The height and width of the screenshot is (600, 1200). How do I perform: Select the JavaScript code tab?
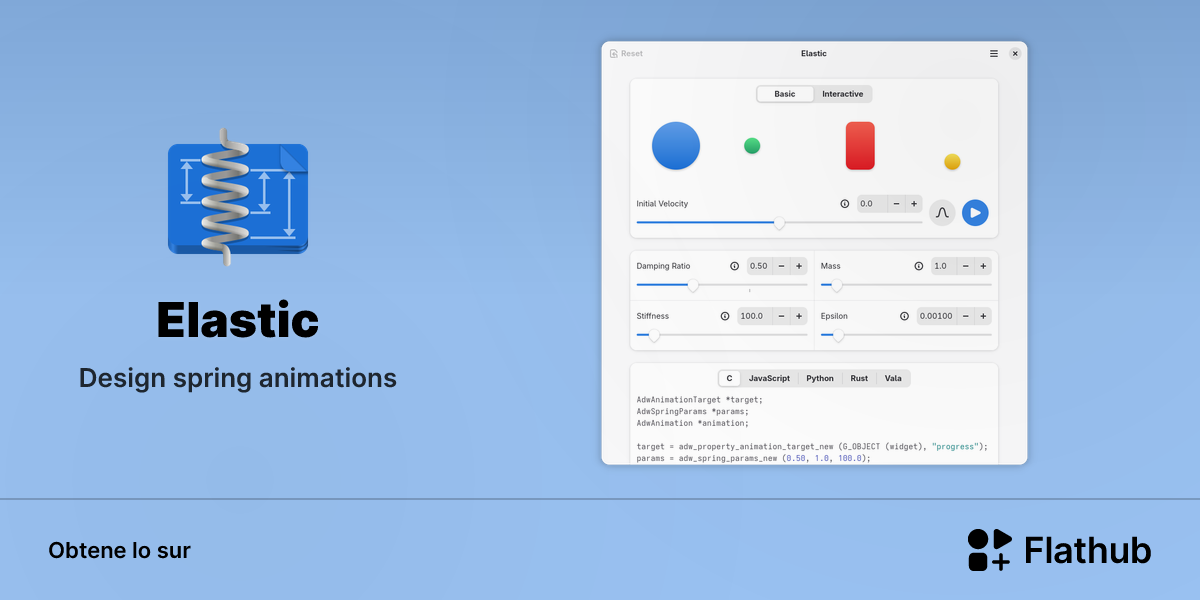tap(770, 378)
